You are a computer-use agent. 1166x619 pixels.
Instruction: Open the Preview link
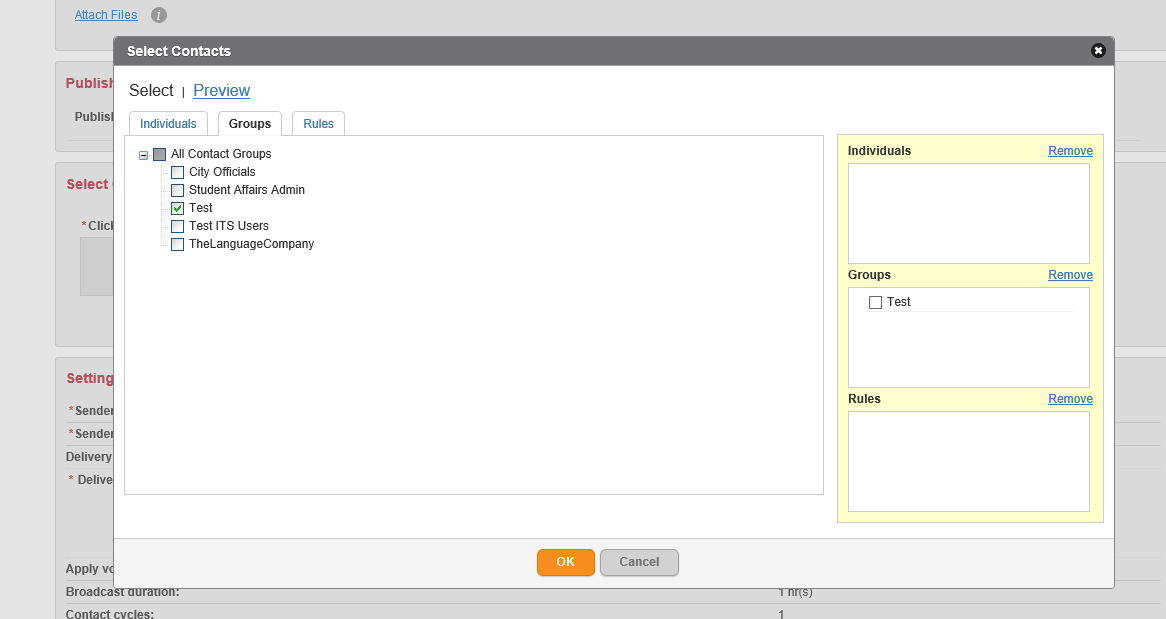coord(221,91)
